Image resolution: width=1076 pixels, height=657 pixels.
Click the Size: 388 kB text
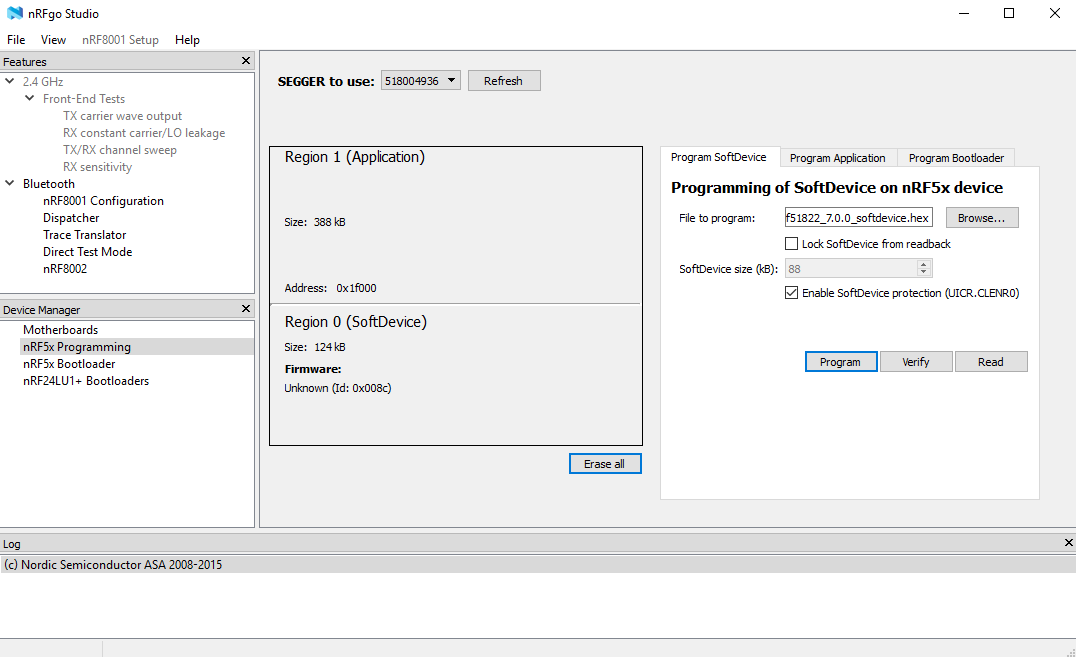(x=315, y=222)
